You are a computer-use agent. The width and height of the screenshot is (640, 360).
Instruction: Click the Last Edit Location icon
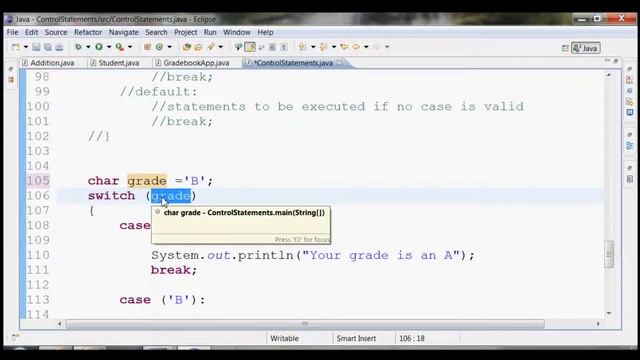click(344, 47)
